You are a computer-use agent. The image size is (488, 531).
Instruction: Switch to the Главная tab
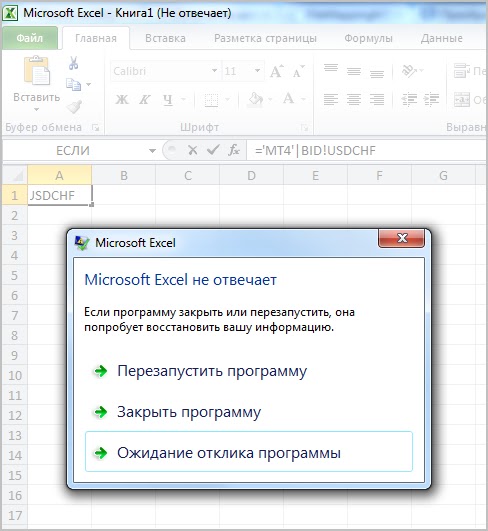pos(96,38)
